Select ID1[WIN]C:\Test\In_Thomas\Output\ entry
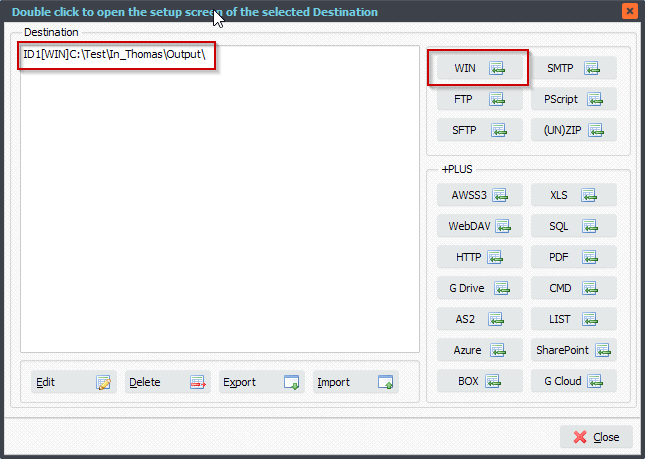This screenshot has height=459, width=645. tap(114, 54)
